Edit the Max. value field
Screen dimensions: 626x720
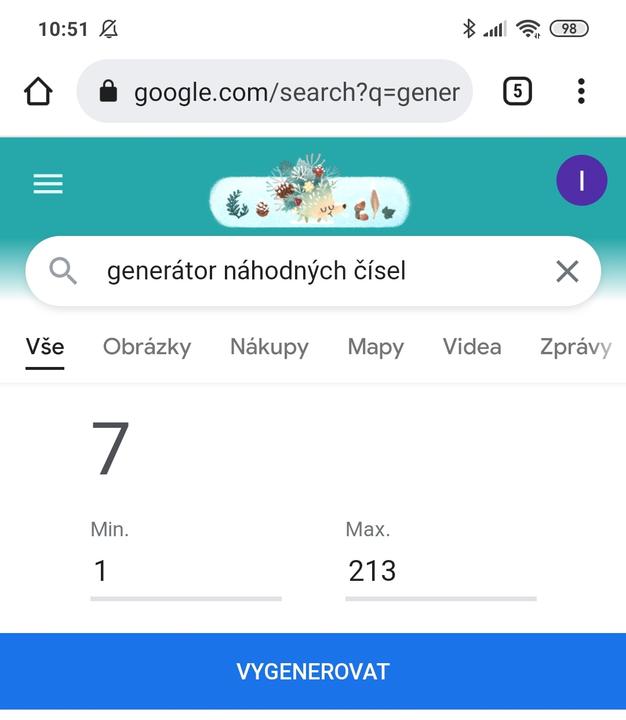[441, 571]
